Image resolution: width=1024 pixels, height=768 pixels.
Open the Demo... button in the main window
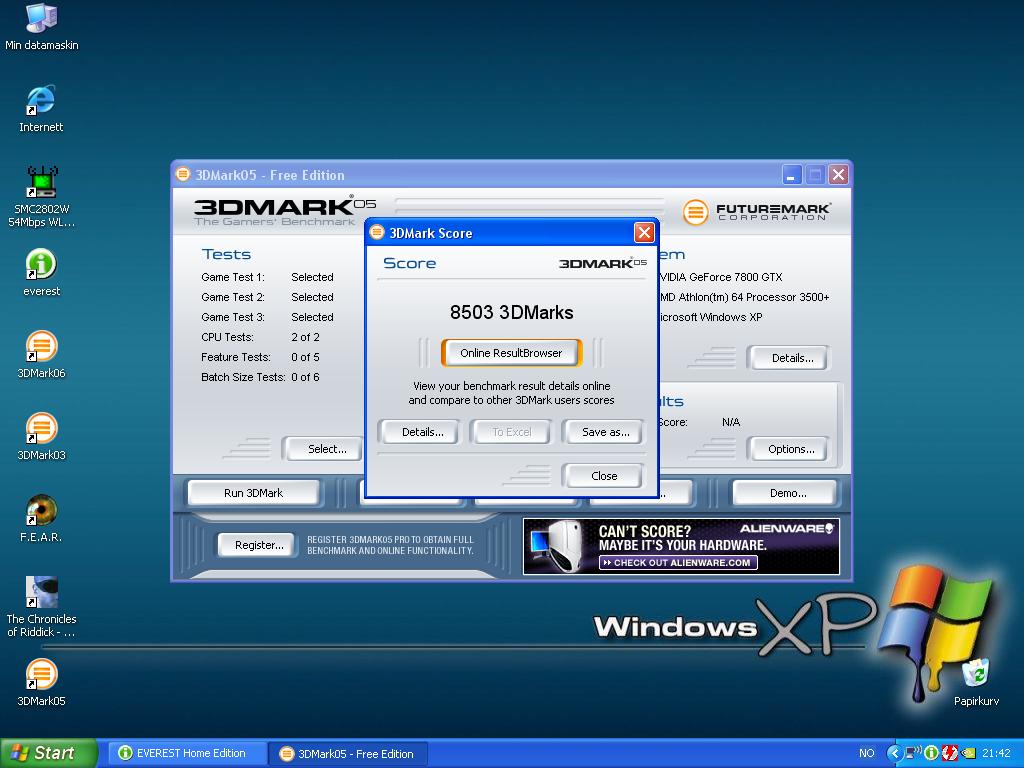(787, 493)
